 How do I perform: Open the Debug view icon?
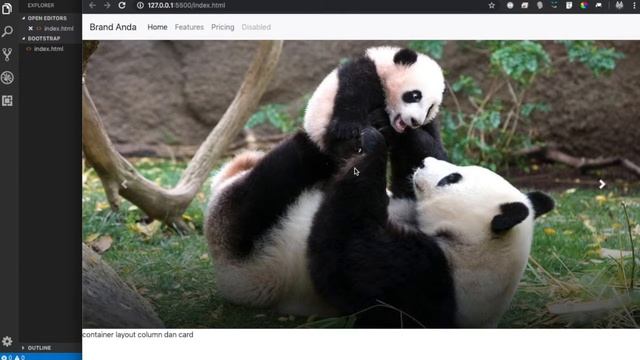pyautogui.click(x=7, y=78)
